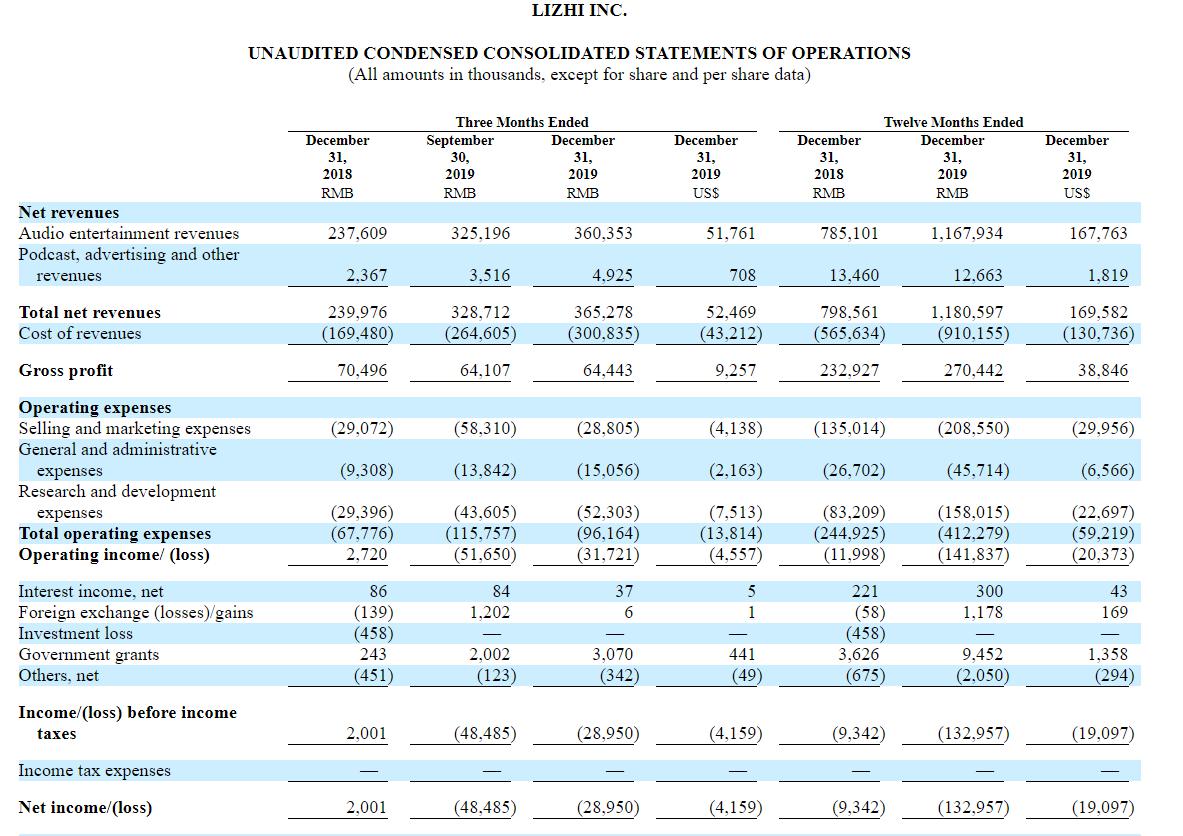Click the 'Income/(loss) before income taxes' label
Screen dimensions: 1183x836
click(128, 723)
